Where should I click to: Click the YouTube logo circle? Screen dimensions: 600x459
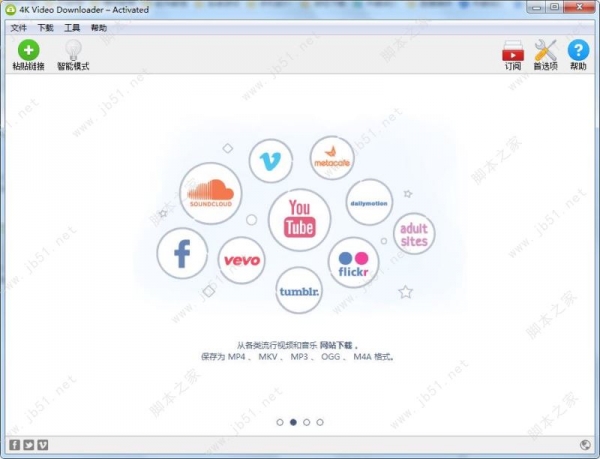coord(300,220)
